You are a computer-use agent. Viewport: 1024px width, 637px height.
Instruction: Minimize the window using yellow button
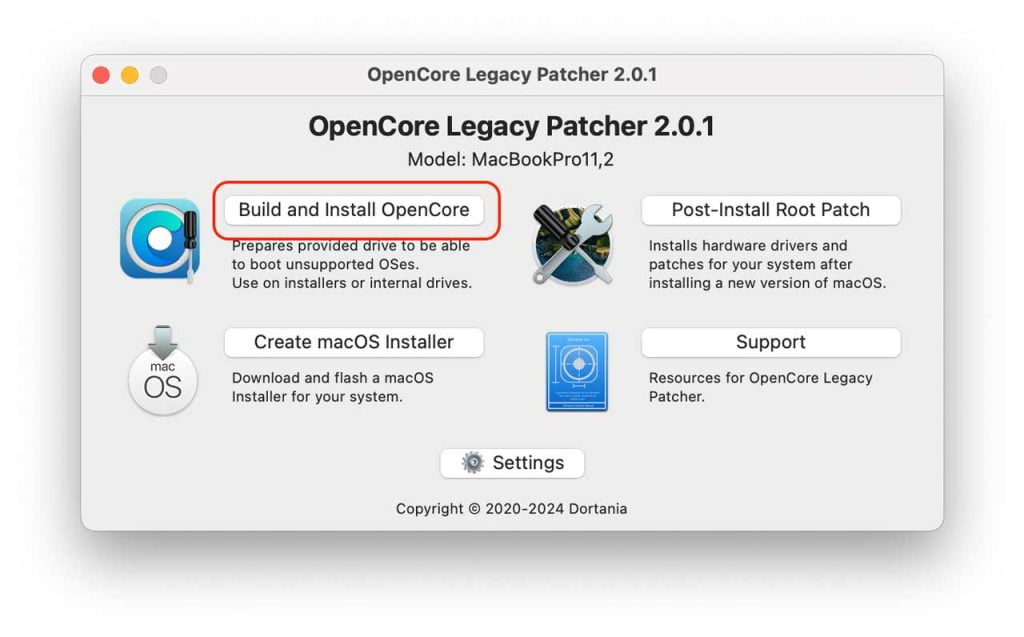coord(130,75)
